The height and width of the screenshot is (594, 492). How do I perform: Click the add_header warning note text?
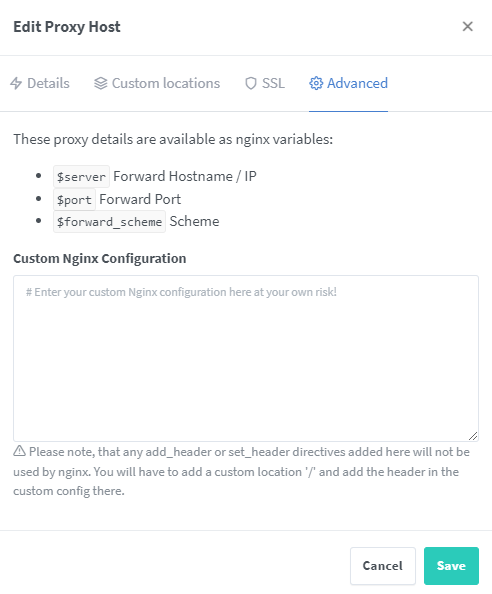242,471
